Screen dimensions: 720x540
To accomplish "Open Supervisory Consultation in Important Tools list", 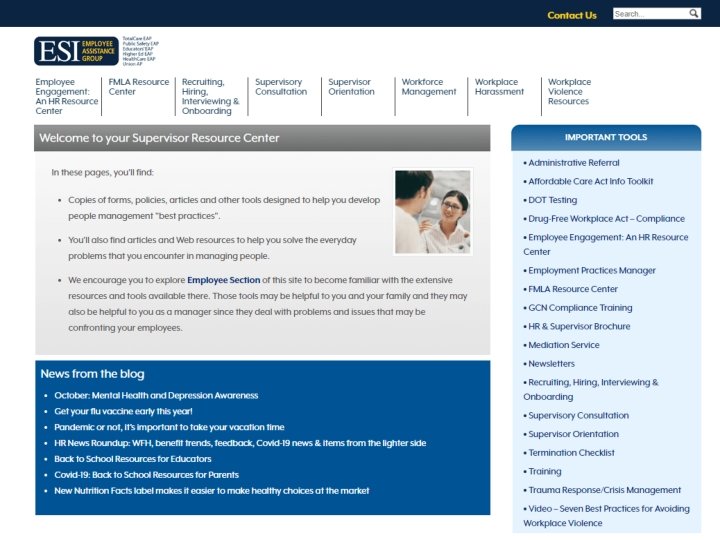I will click(x=578, y=416).
